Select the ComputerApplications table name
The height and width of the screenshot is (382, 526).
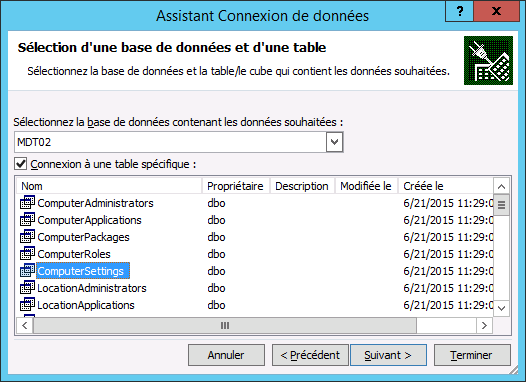(89, 220)
